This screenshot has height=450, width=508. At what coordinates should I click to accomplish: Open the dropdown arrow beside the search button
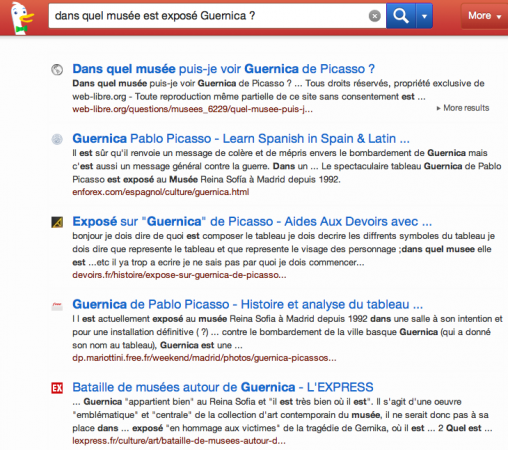[424, 16]
